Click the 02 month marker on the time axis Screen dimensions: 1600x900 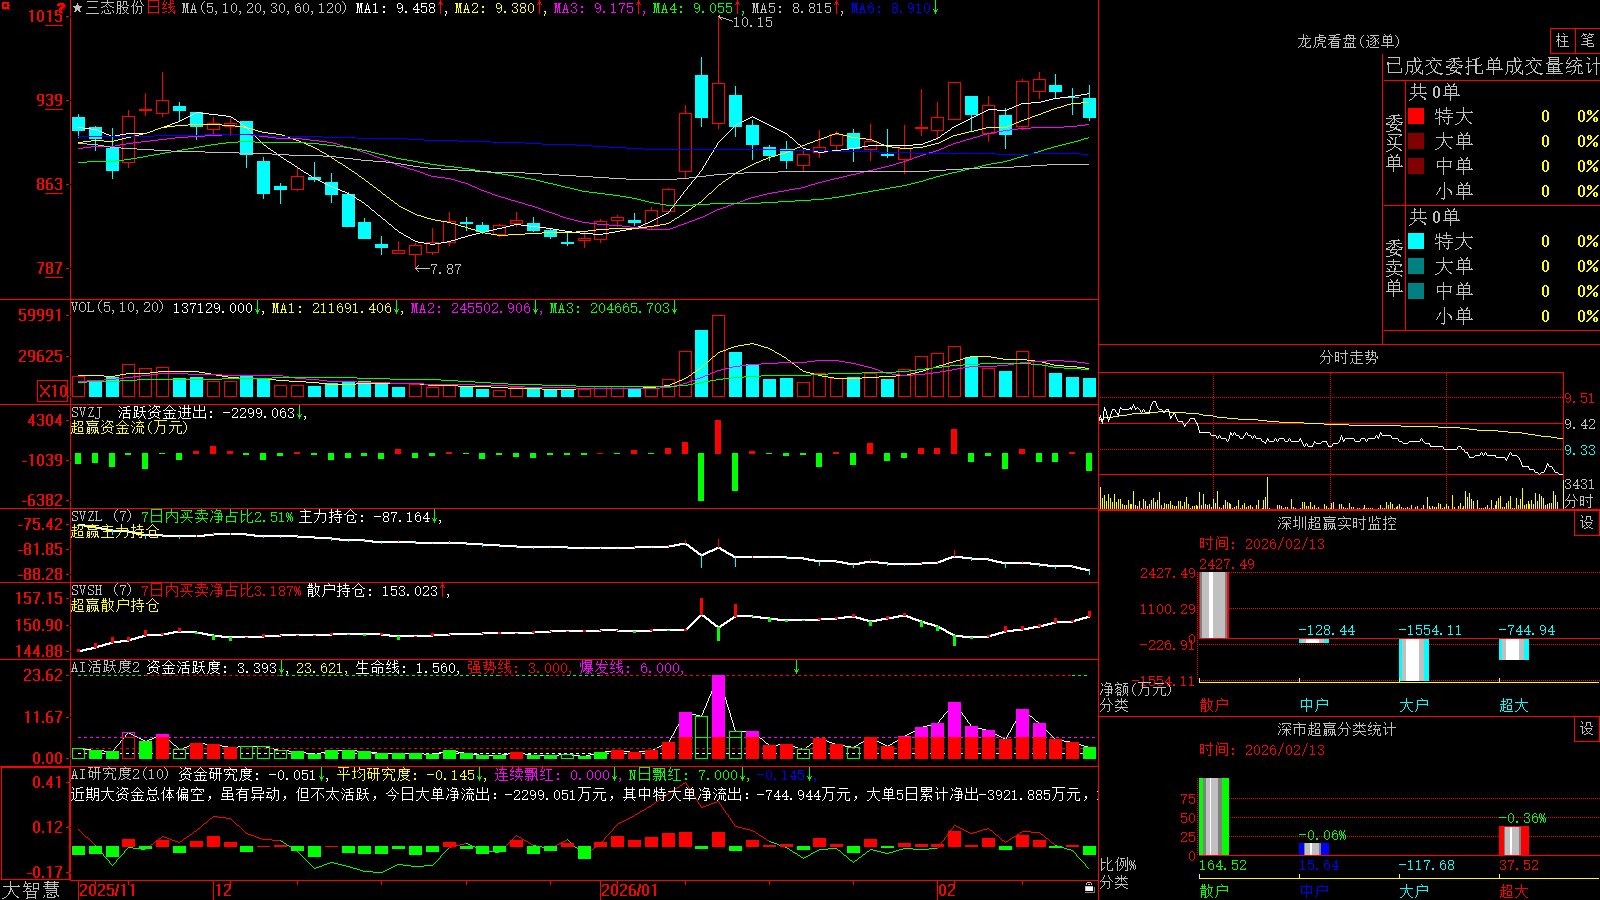946,890
